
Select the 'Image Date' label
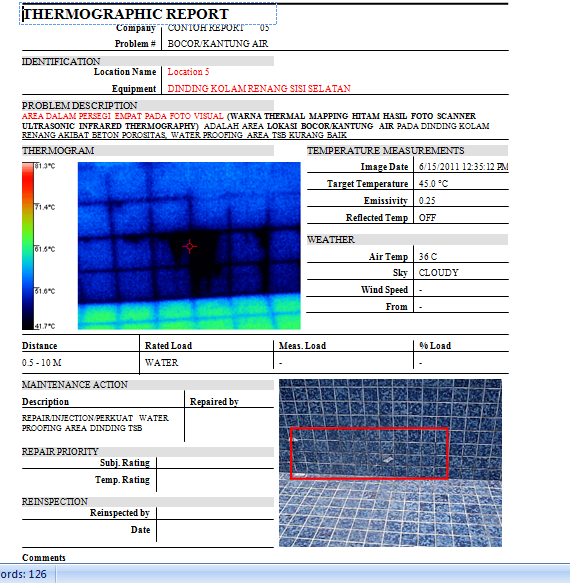(x=384, y=167)
